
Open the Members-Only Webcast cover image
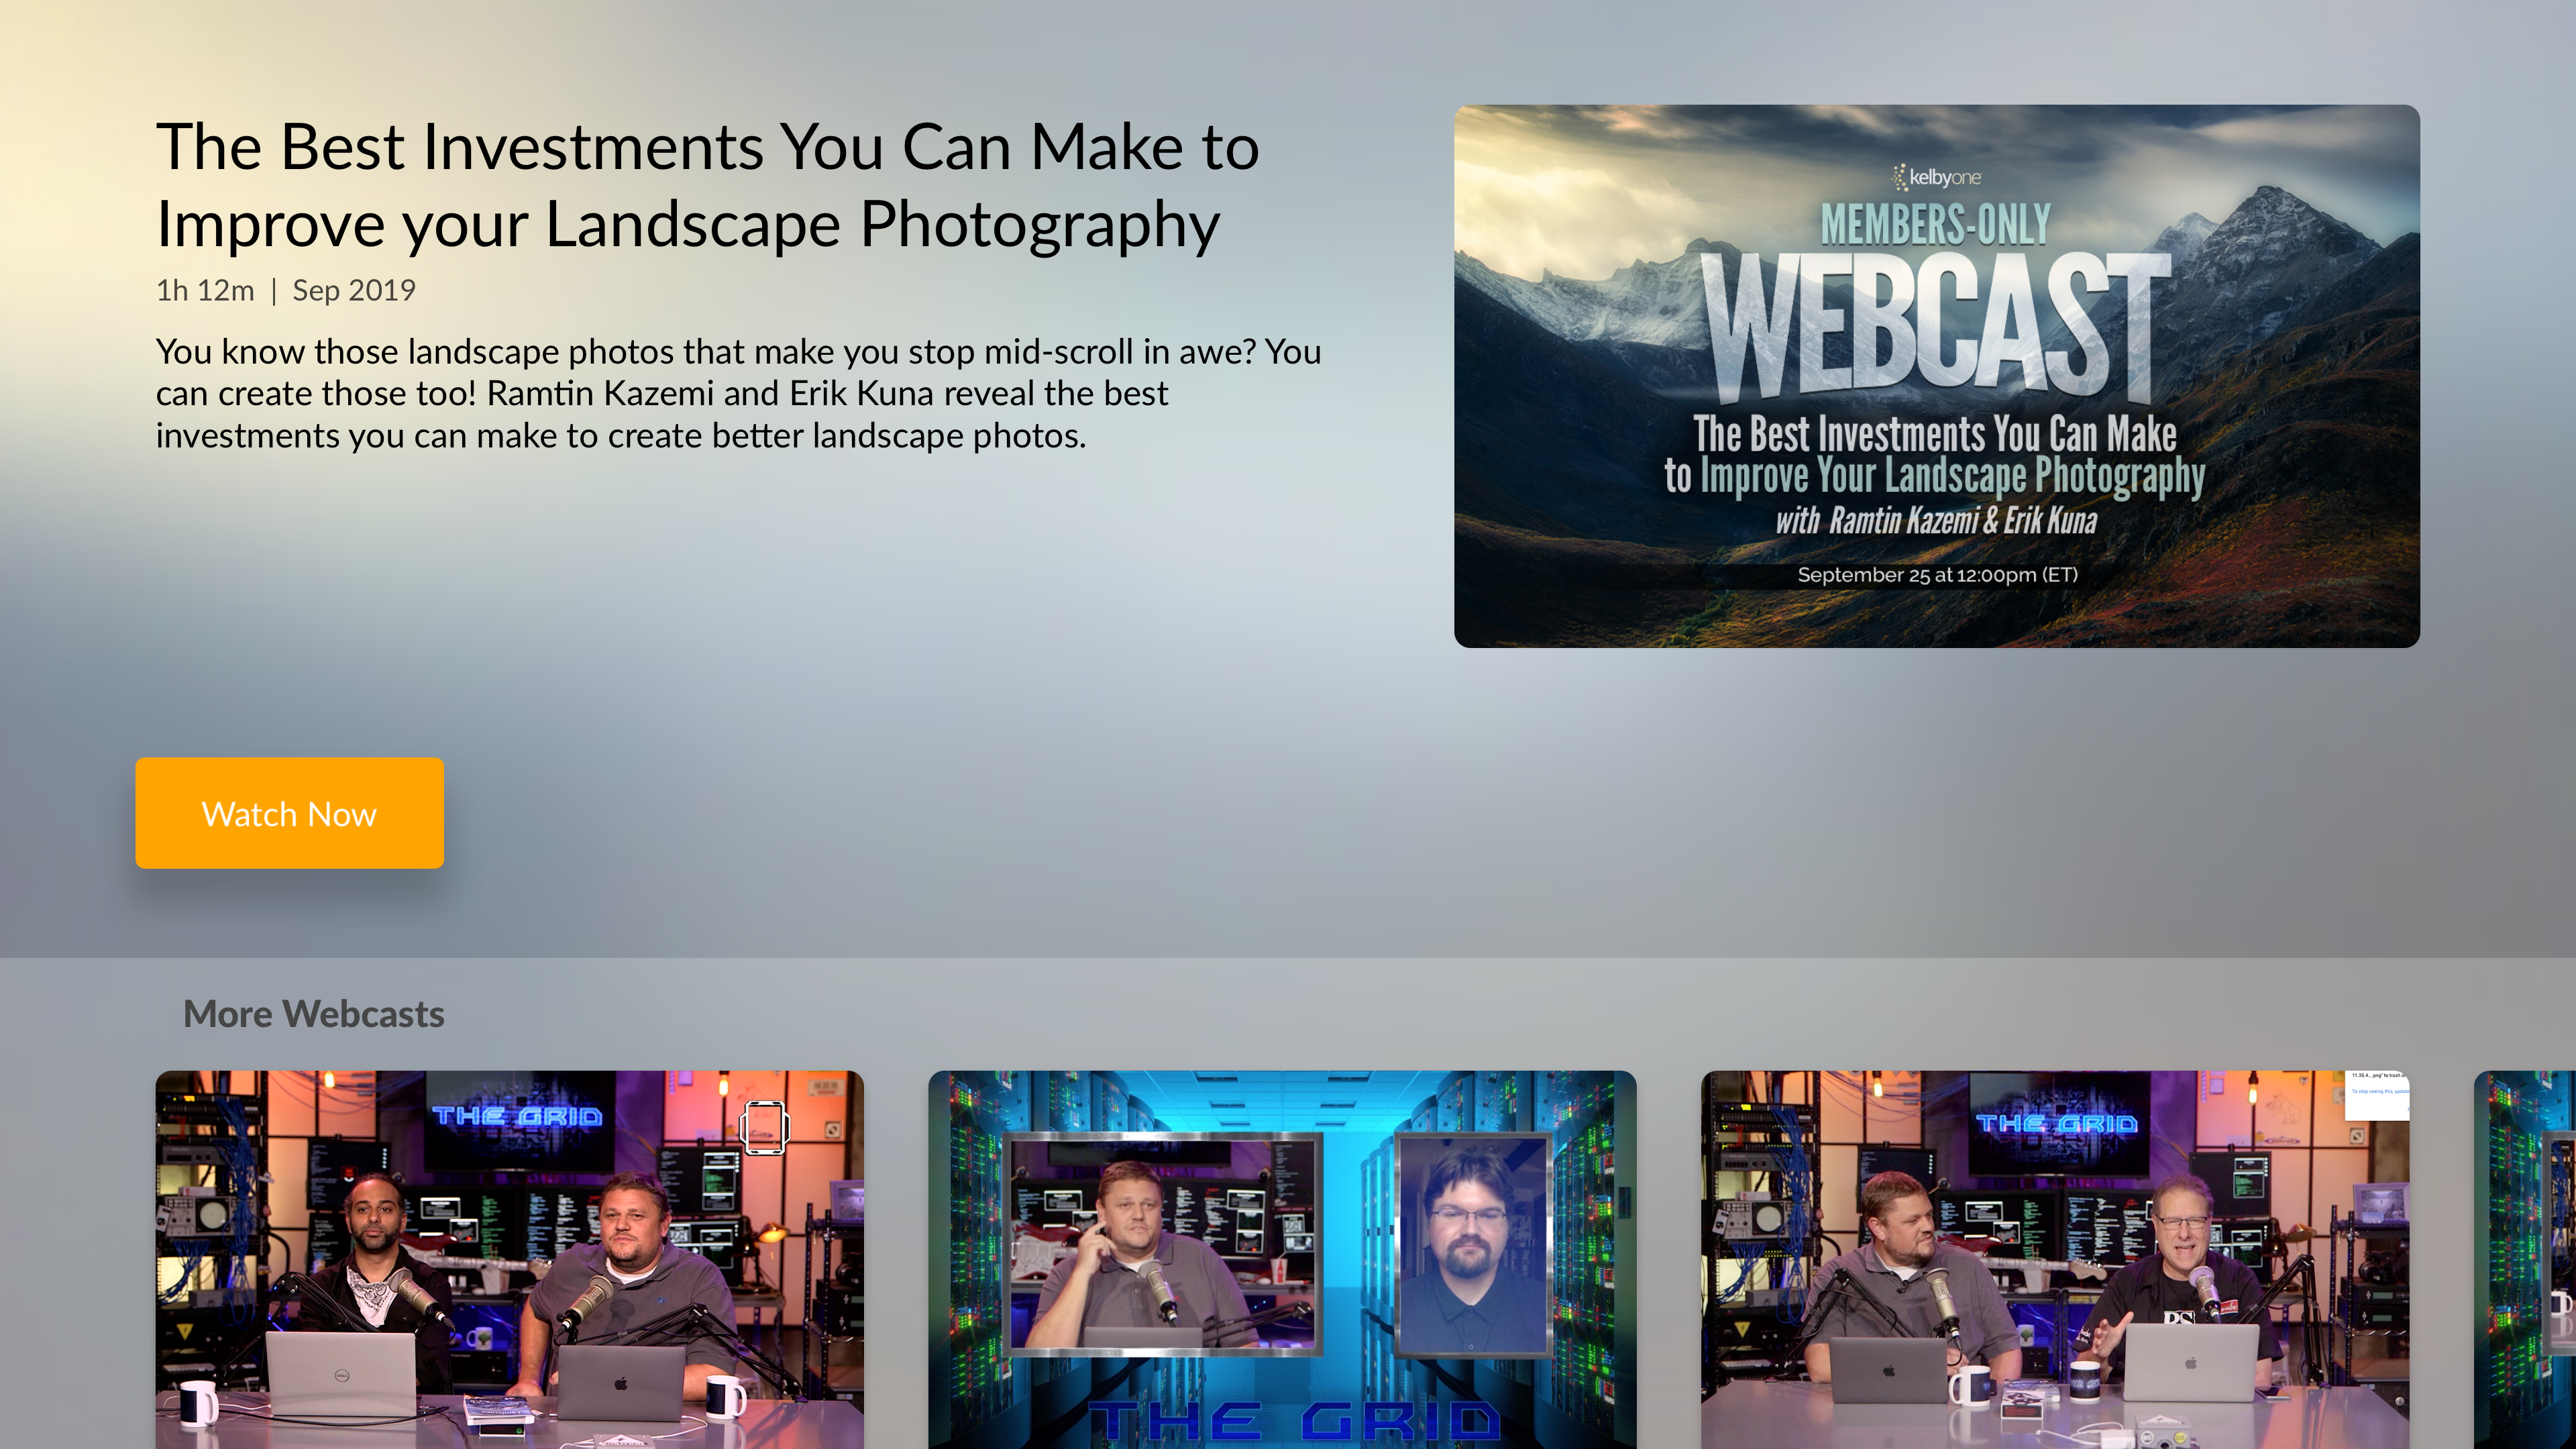(1936, 376)
